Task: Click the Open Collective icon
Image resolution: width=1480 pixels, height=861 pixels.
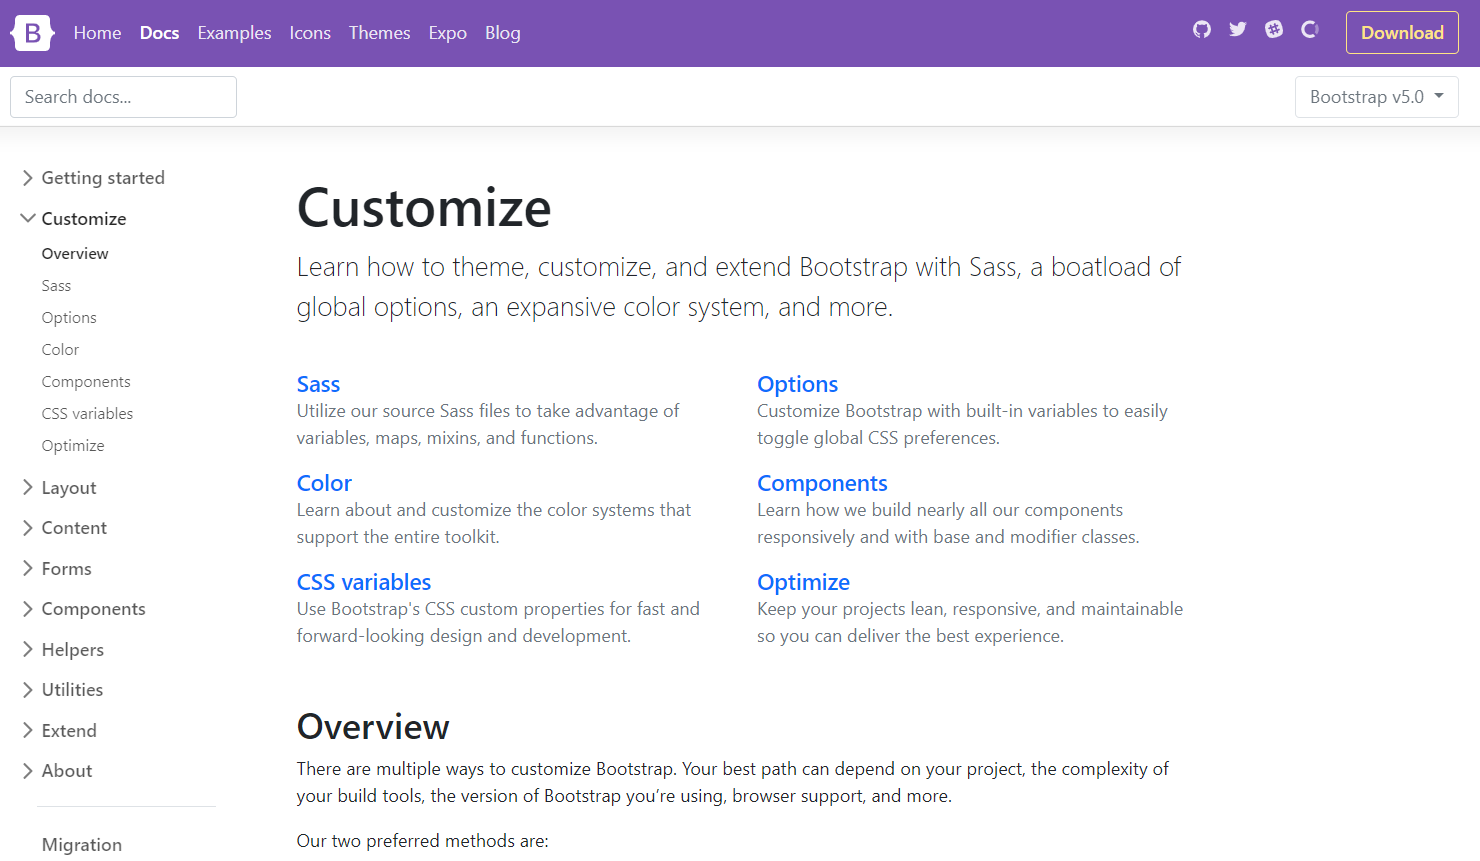Action: click(1310, 29)
